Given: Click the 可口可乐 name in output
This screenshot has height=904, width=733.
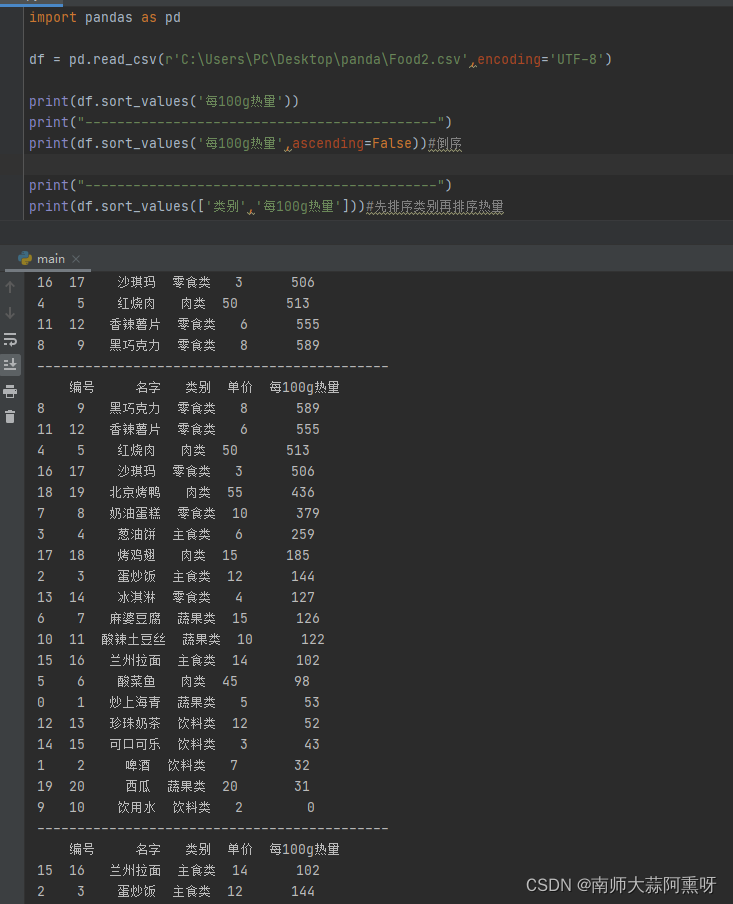Looking at the screenshot, I should (x=135, y=744).
